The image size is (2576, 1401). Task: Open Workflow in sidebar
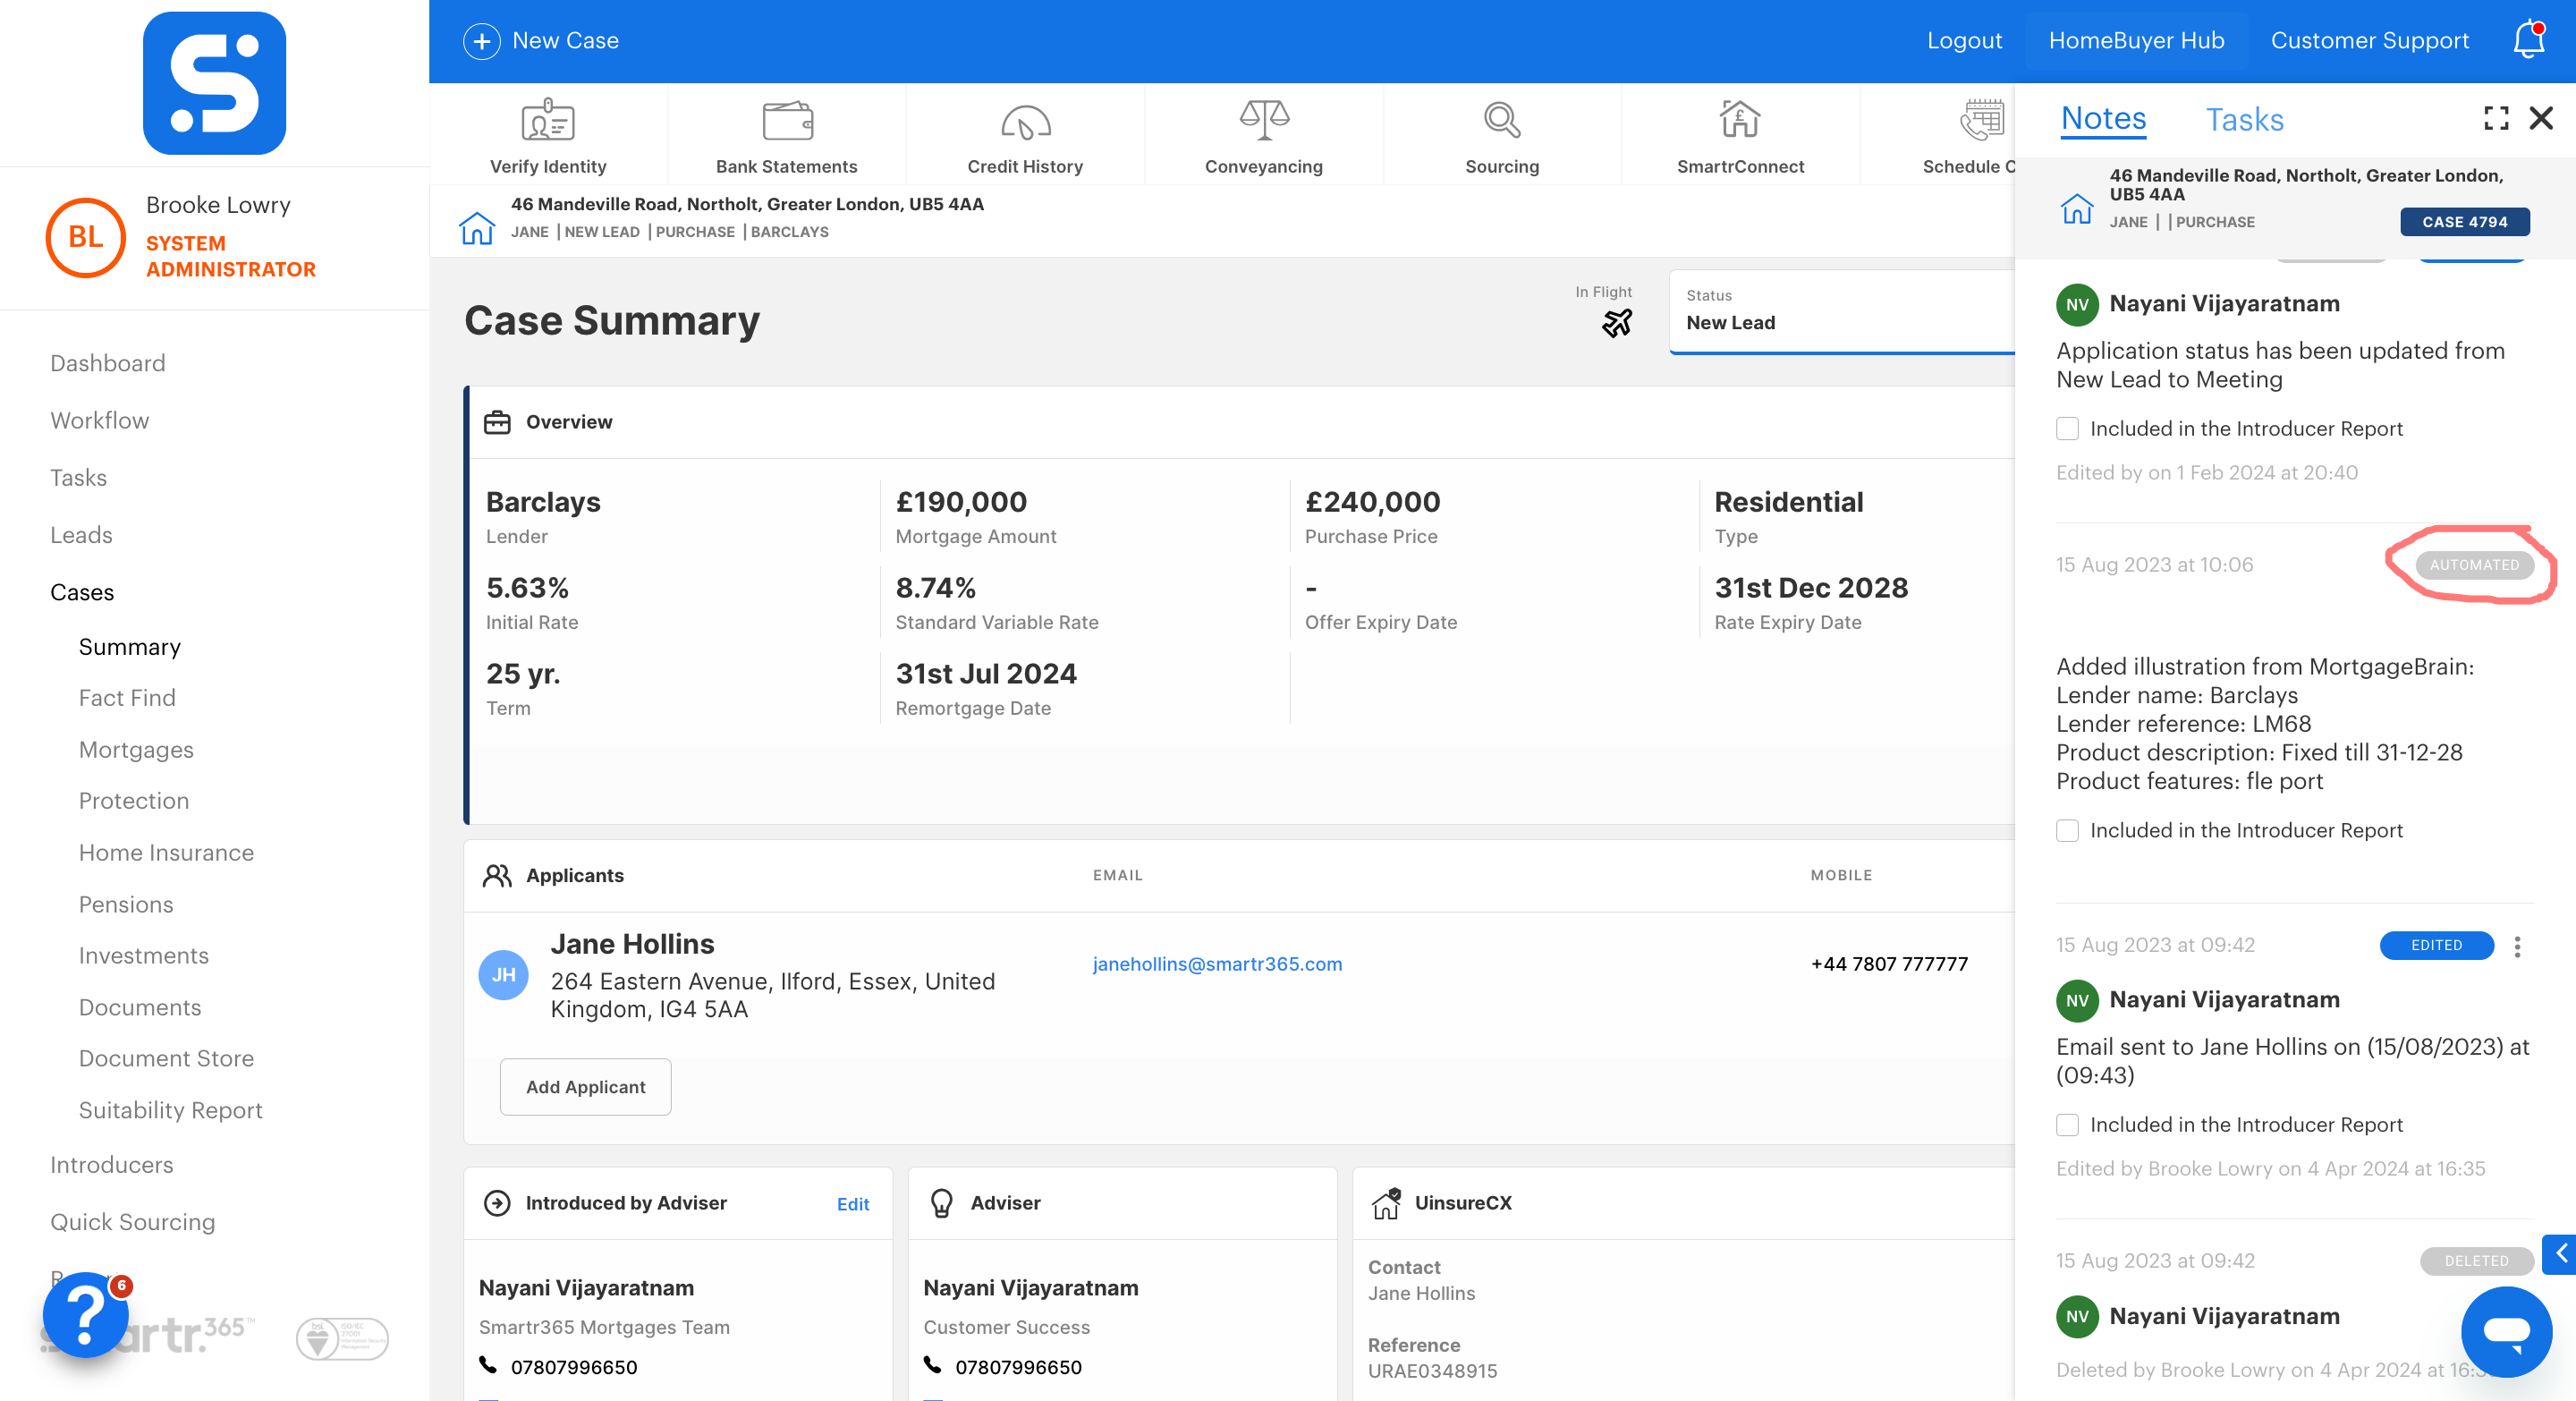(100, 420)
